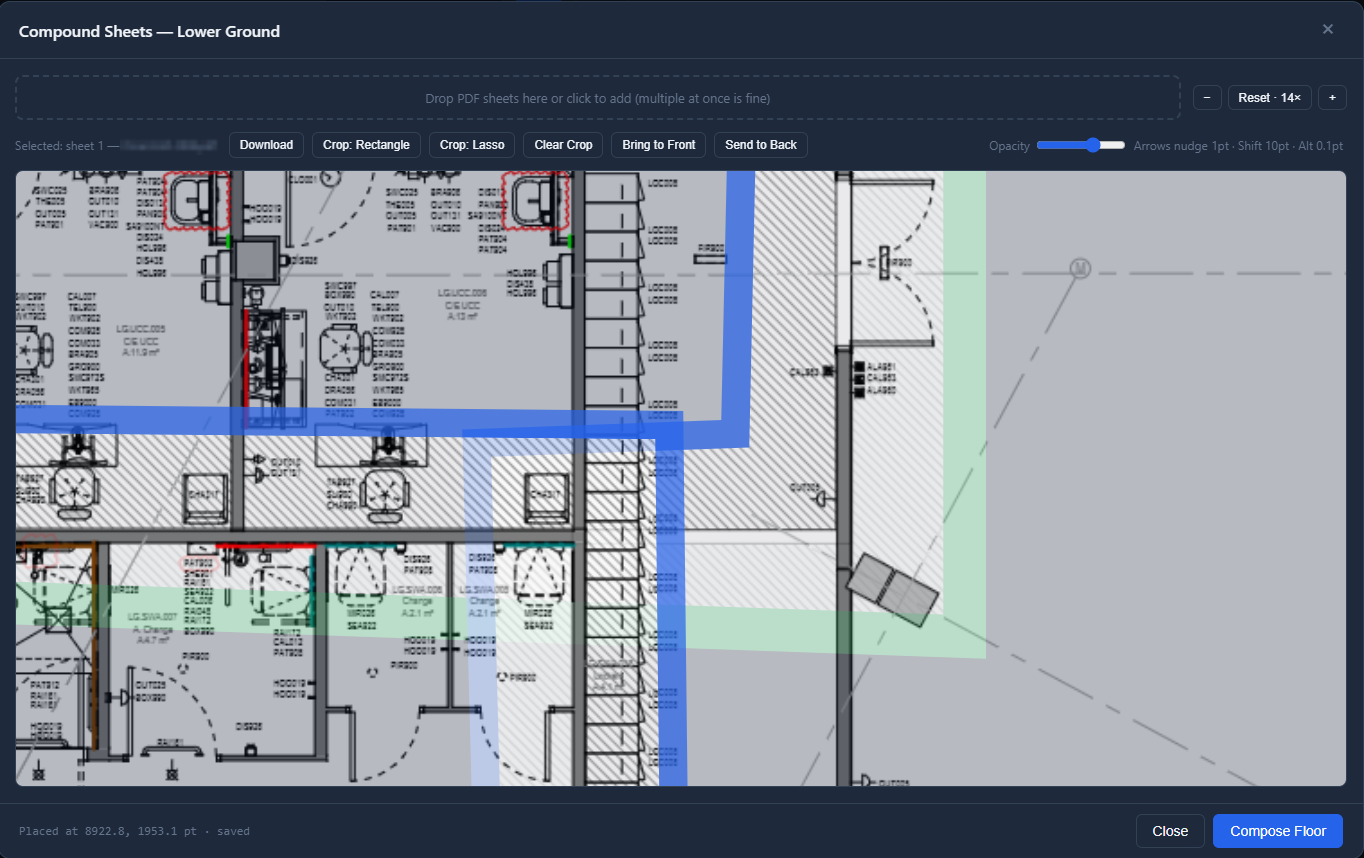Bring the selected sheet to front

[x=658, y=145]
